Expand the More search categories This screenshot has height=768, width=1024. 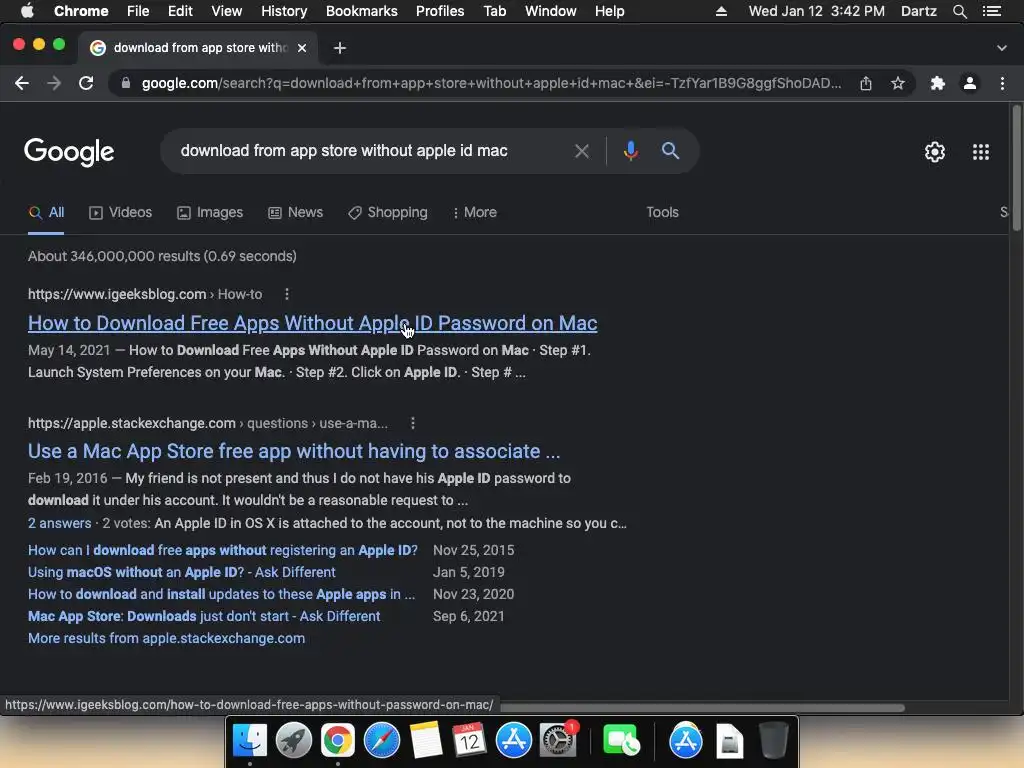[475, 212]
